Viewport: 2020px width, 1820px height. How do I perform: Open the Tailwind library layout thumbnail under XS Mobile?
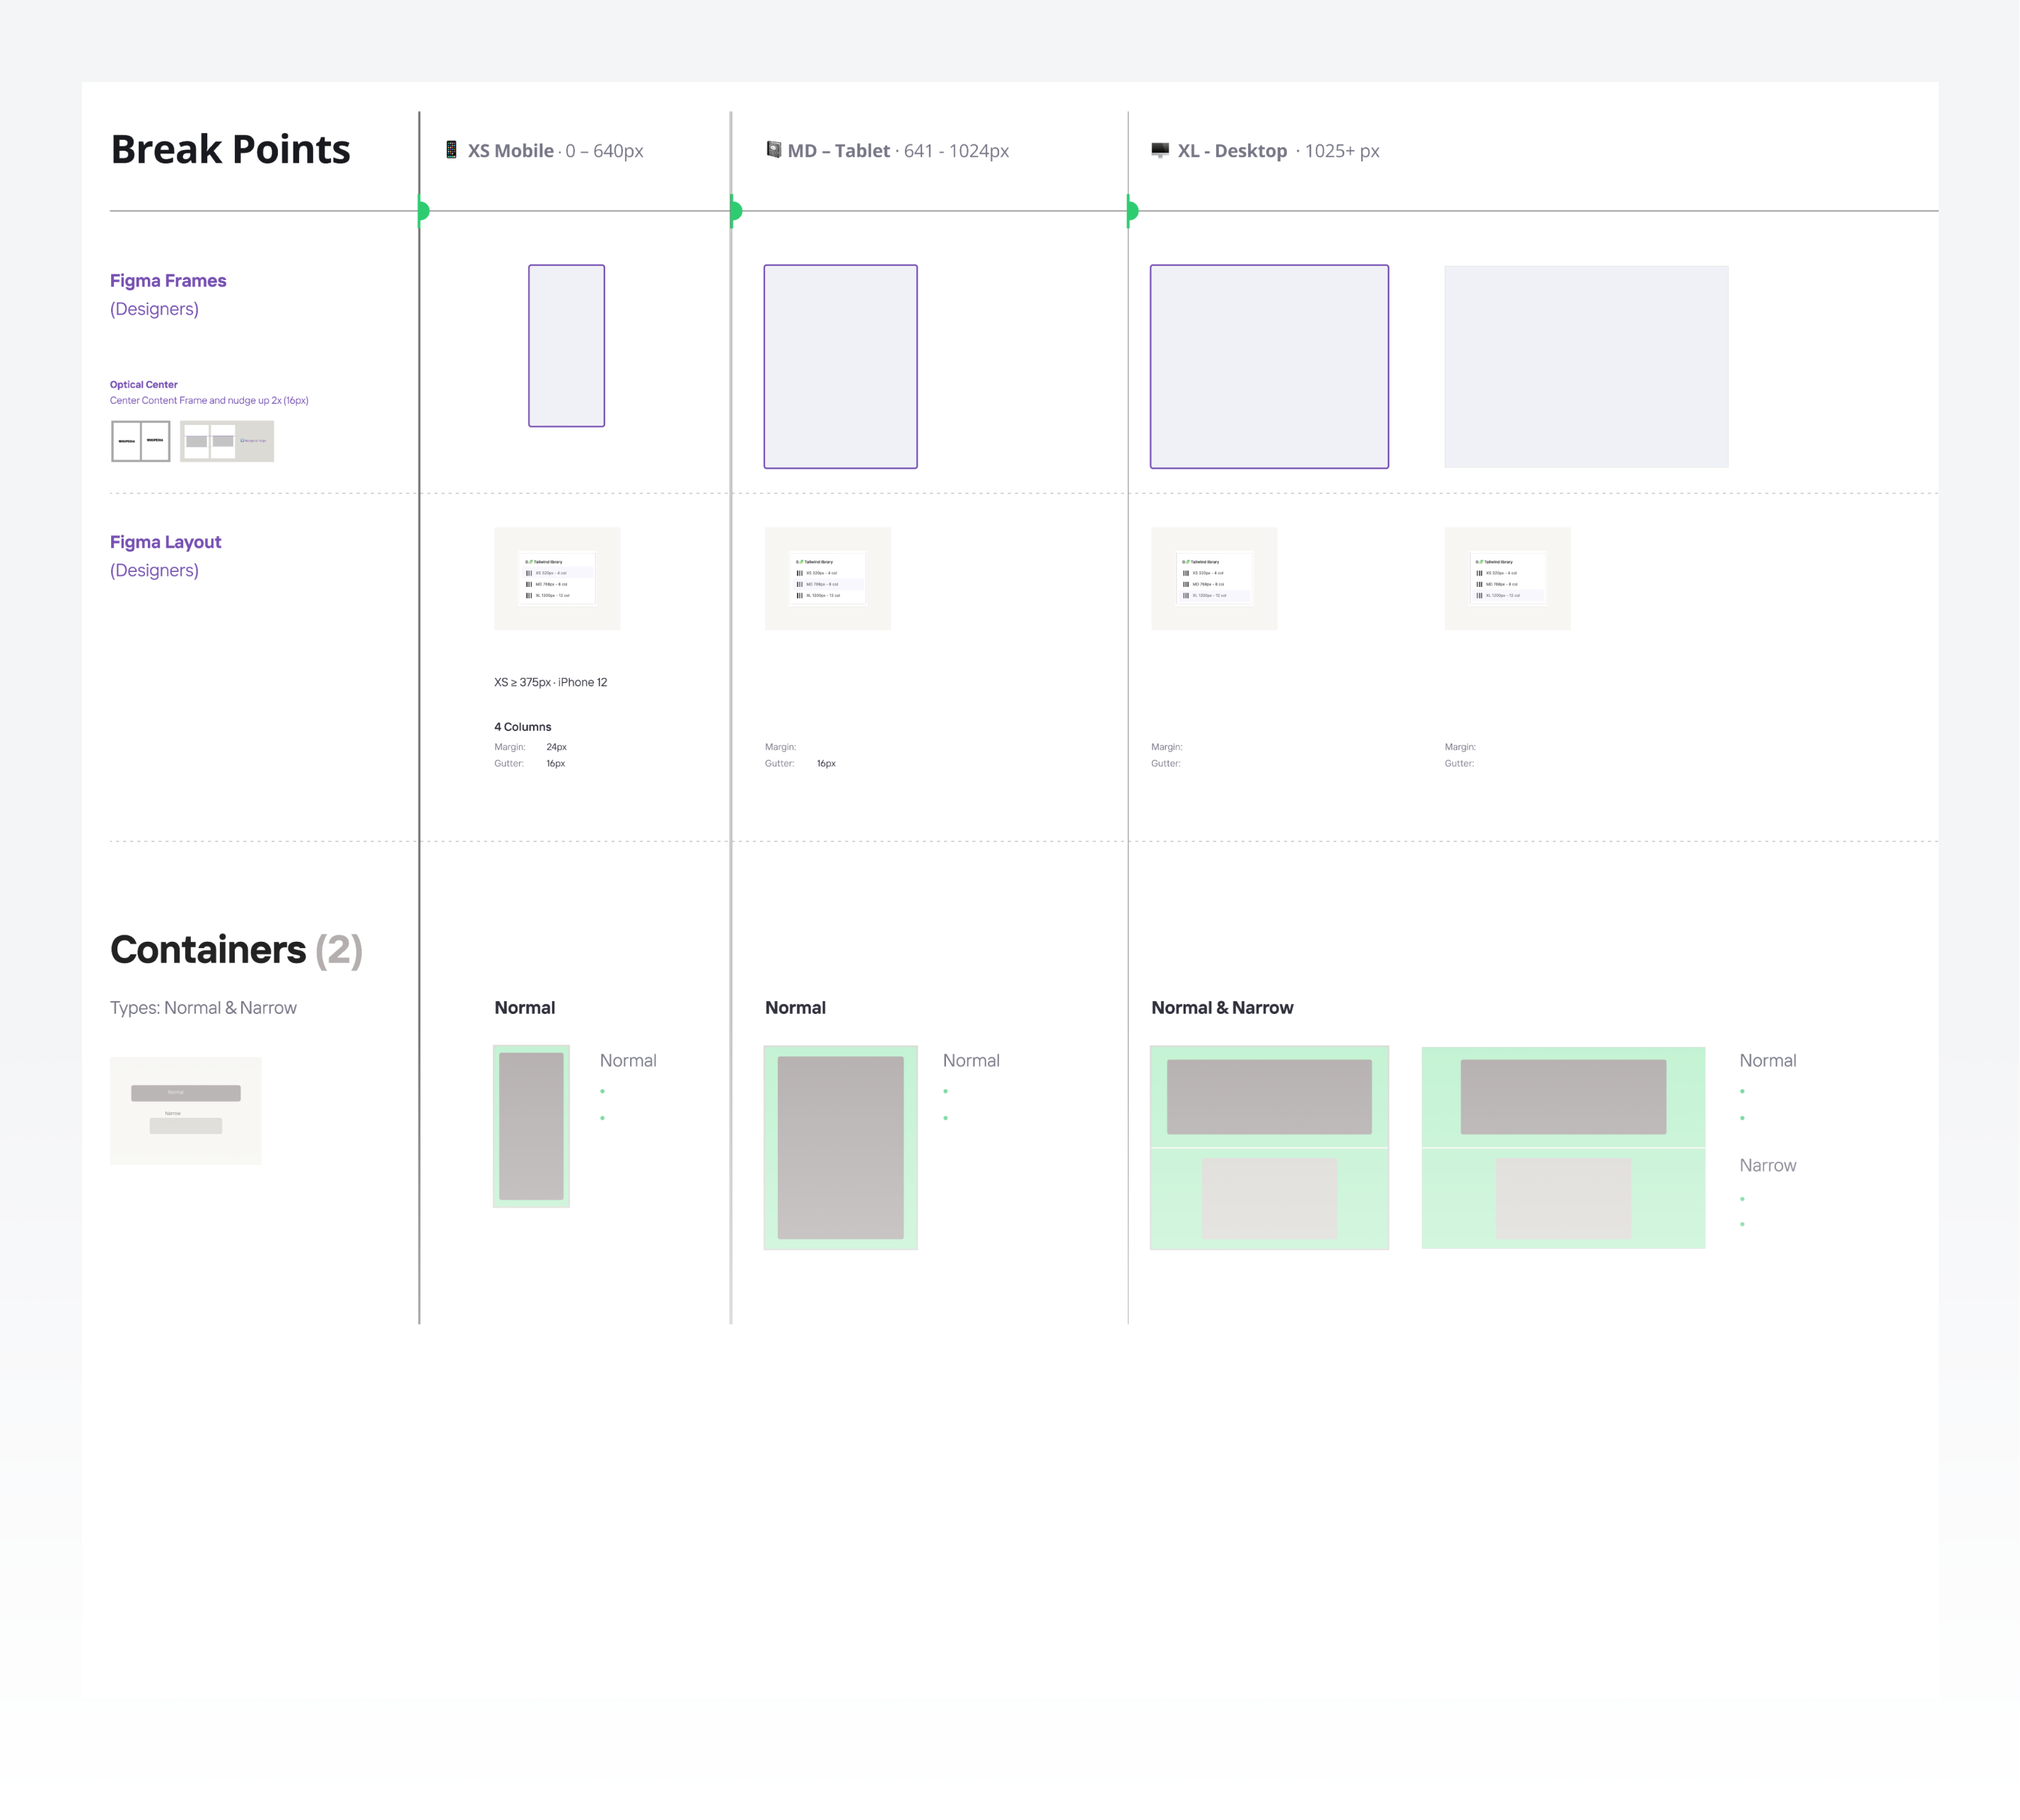point(557,578)
